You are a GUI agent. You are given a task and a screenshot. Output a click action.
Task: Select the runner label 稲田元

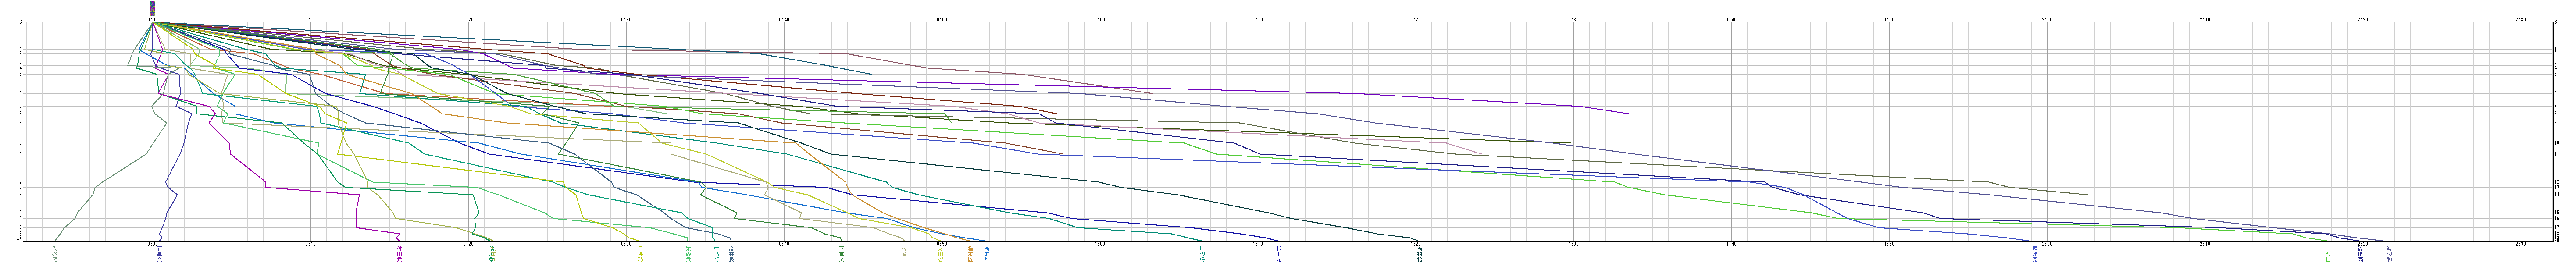(x=1279, y=253)
